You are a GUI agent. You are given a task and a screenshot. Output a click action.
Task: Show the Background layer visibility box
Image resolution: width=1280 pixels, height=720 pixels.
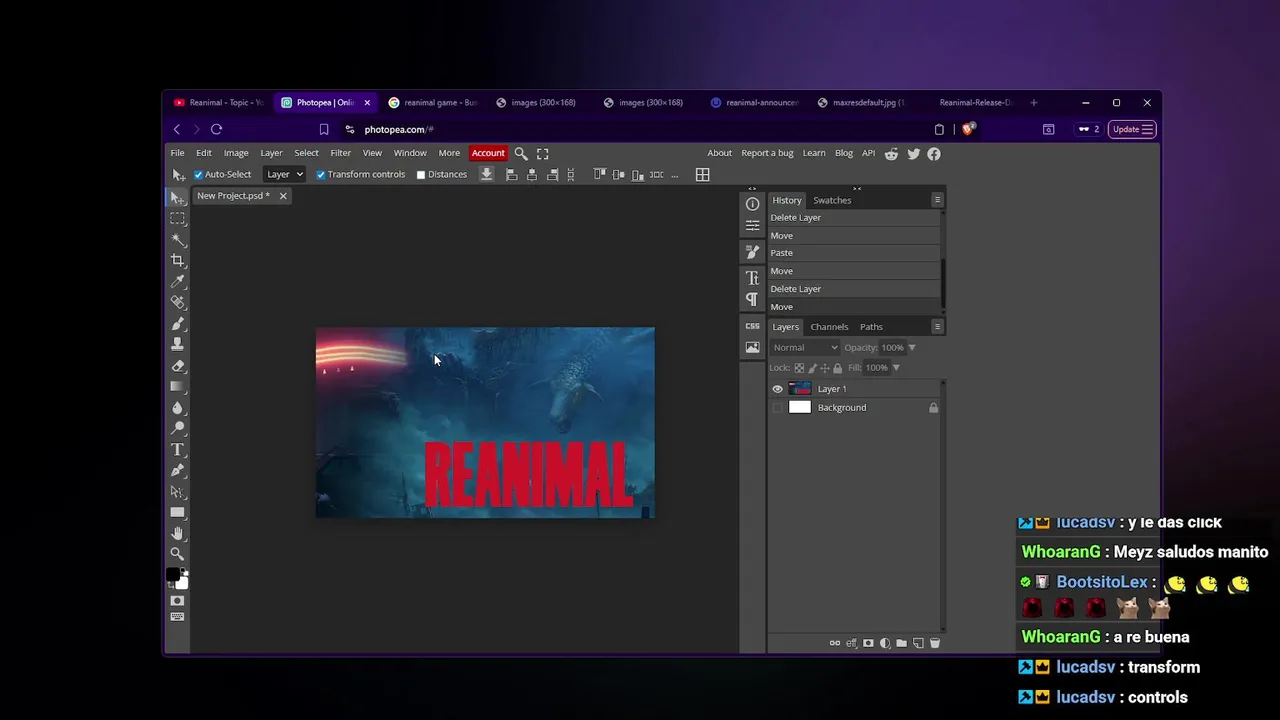coord(777,408)
